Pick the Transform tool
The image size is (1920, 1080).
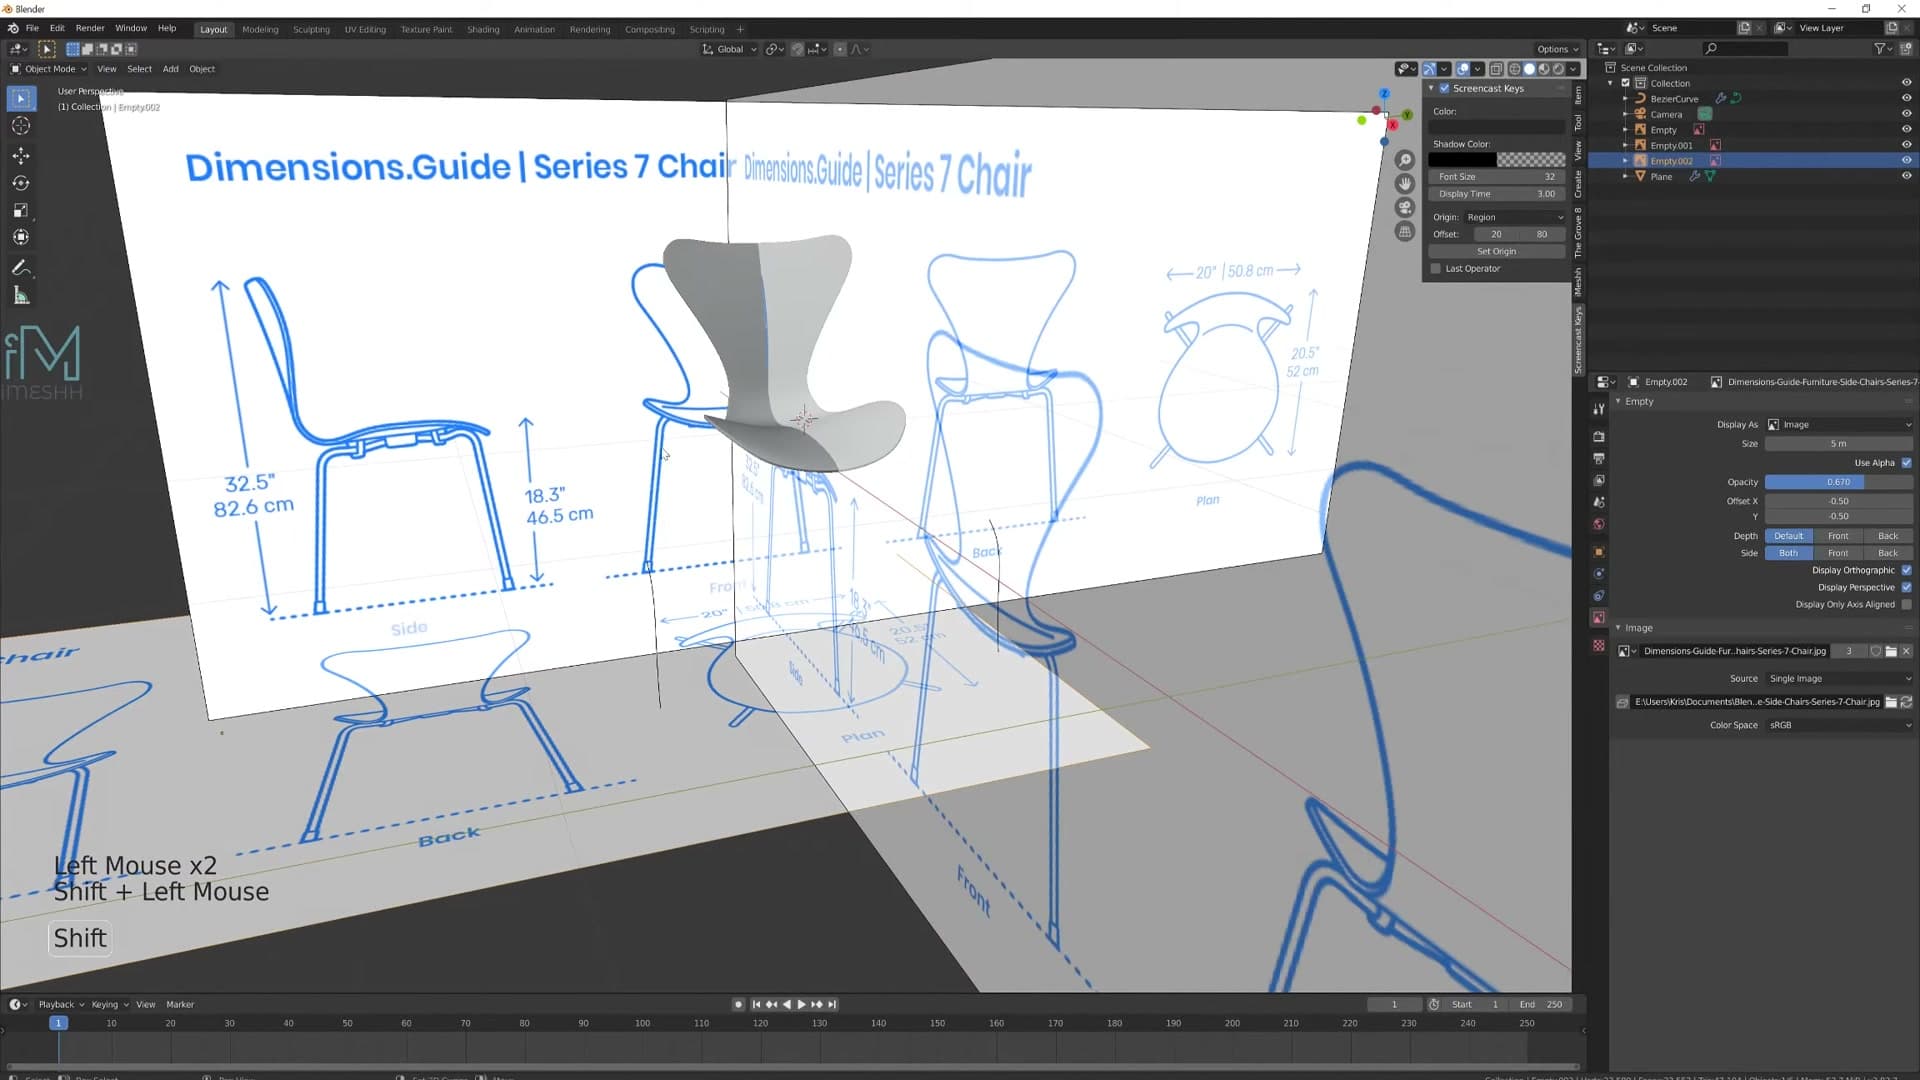[21, 238]
